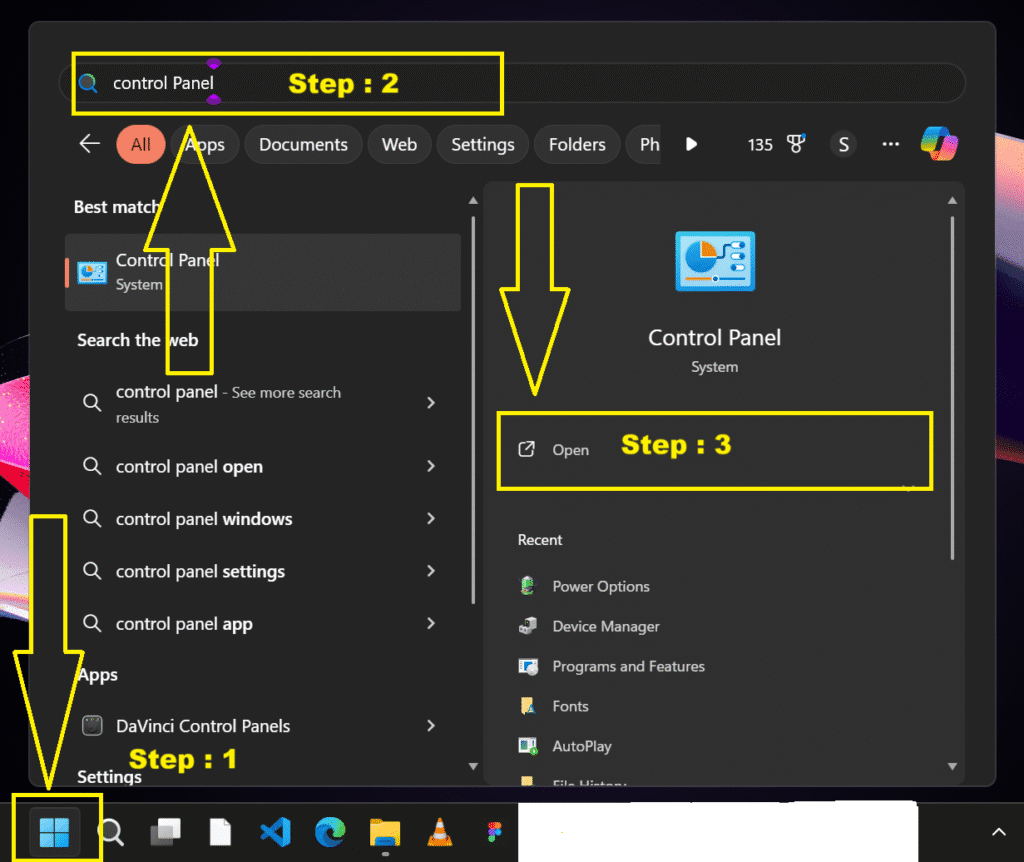Click the magnifier icon in the search box
This screenshot has width=1024, height=862.
pos(89,84)
